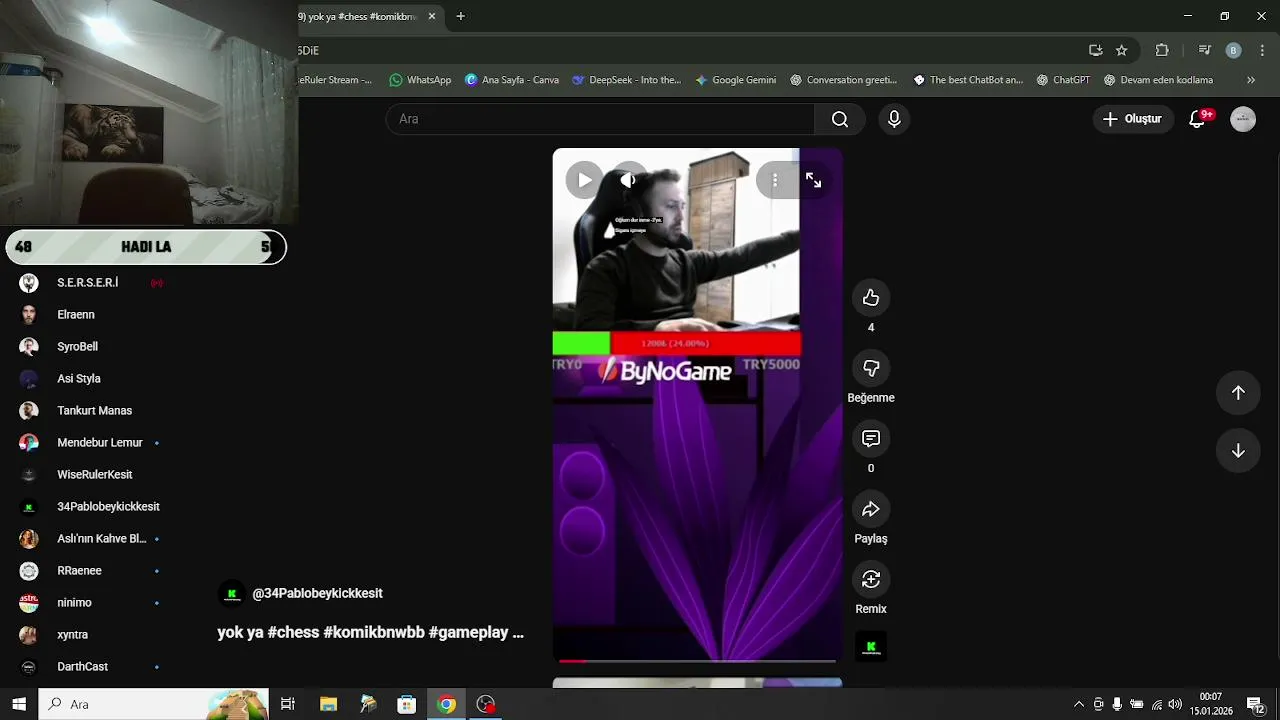Open the Remix option

870,580
